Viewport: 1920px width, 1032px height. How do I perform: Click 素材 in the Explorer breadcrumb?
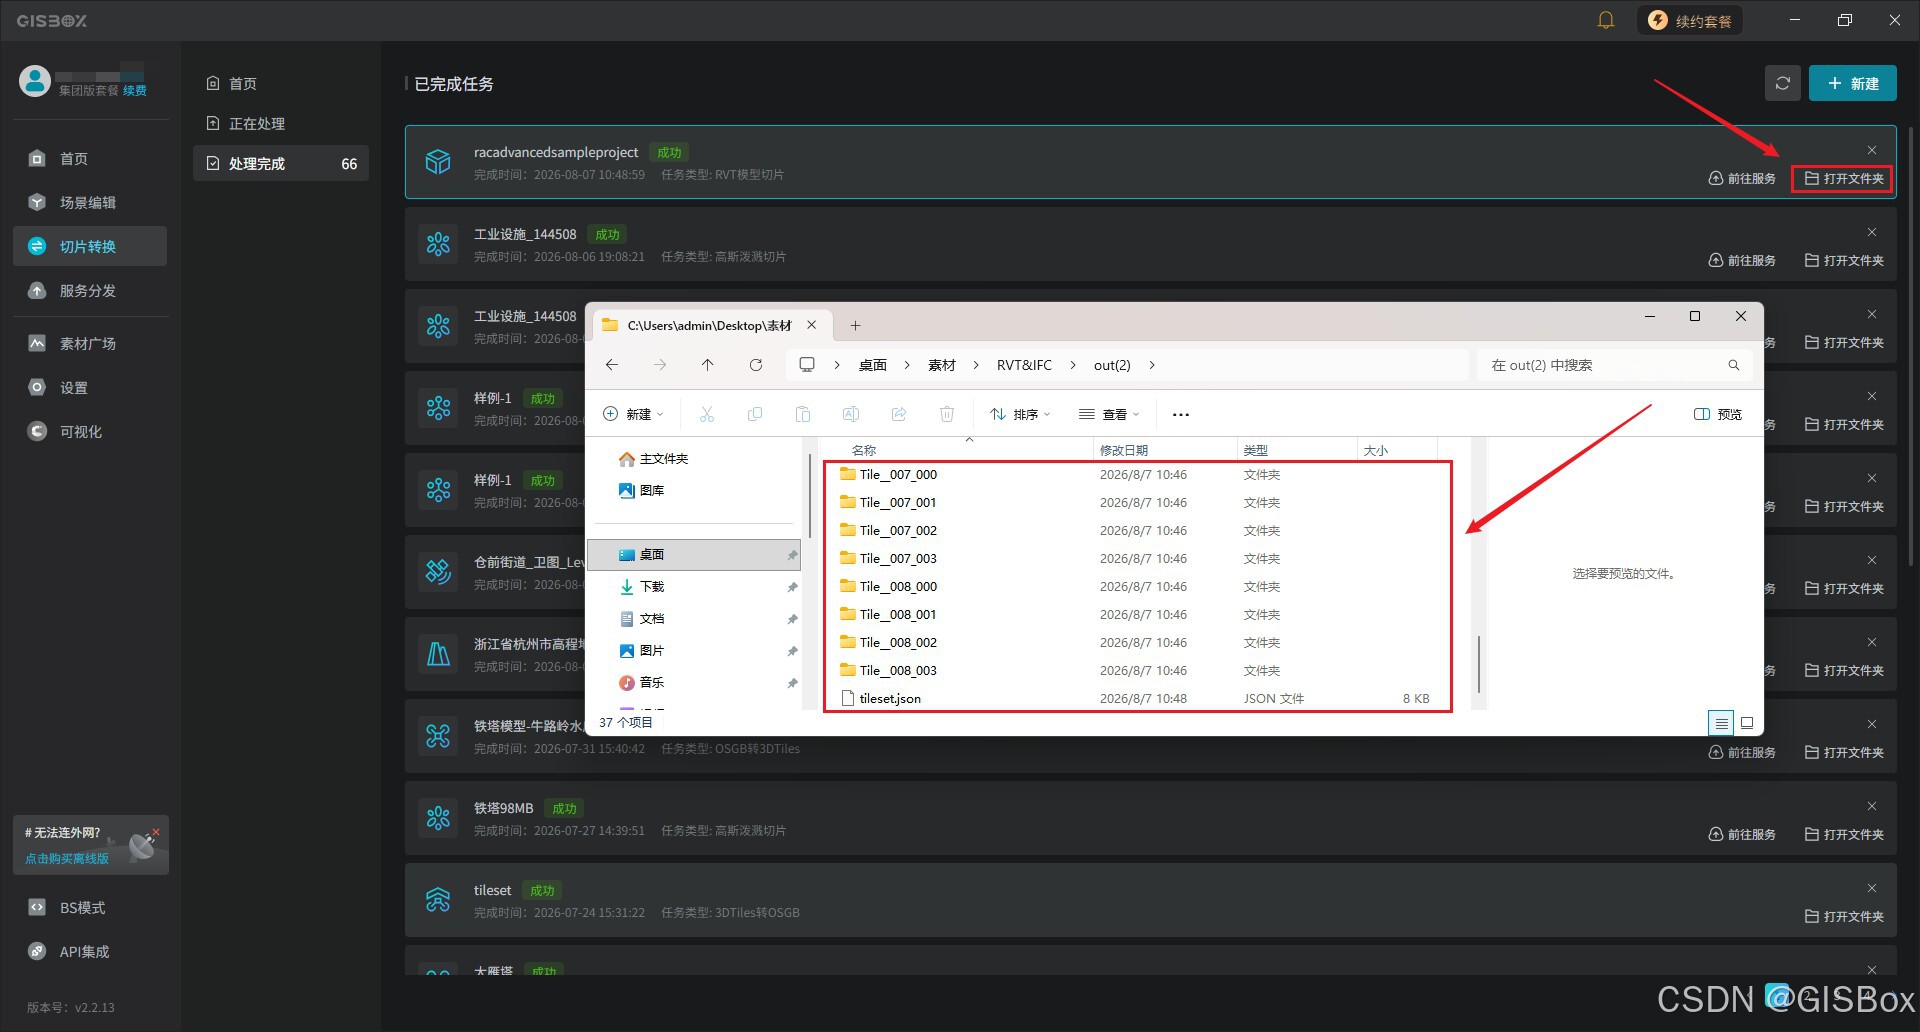[x=942, y=365]
